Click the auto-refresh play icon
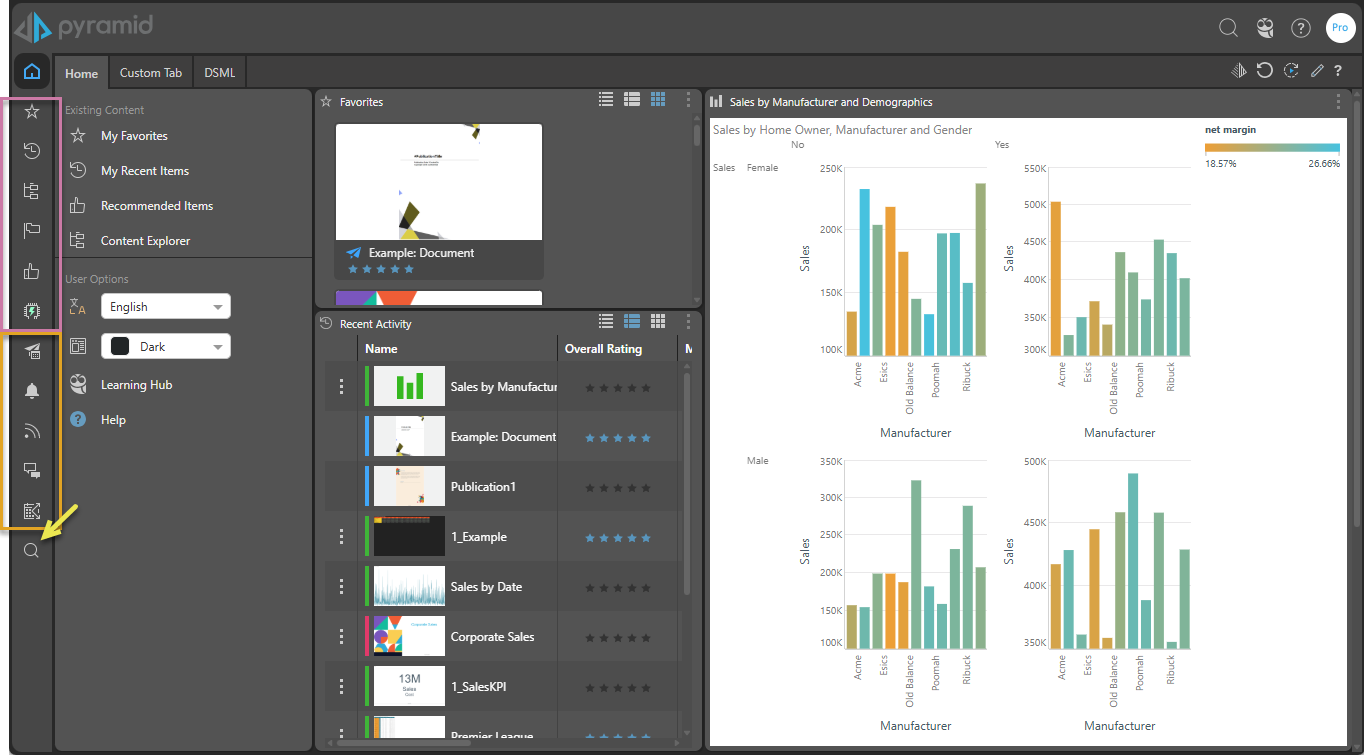The image size is (1364, 755). click(x=1291, y=70)
